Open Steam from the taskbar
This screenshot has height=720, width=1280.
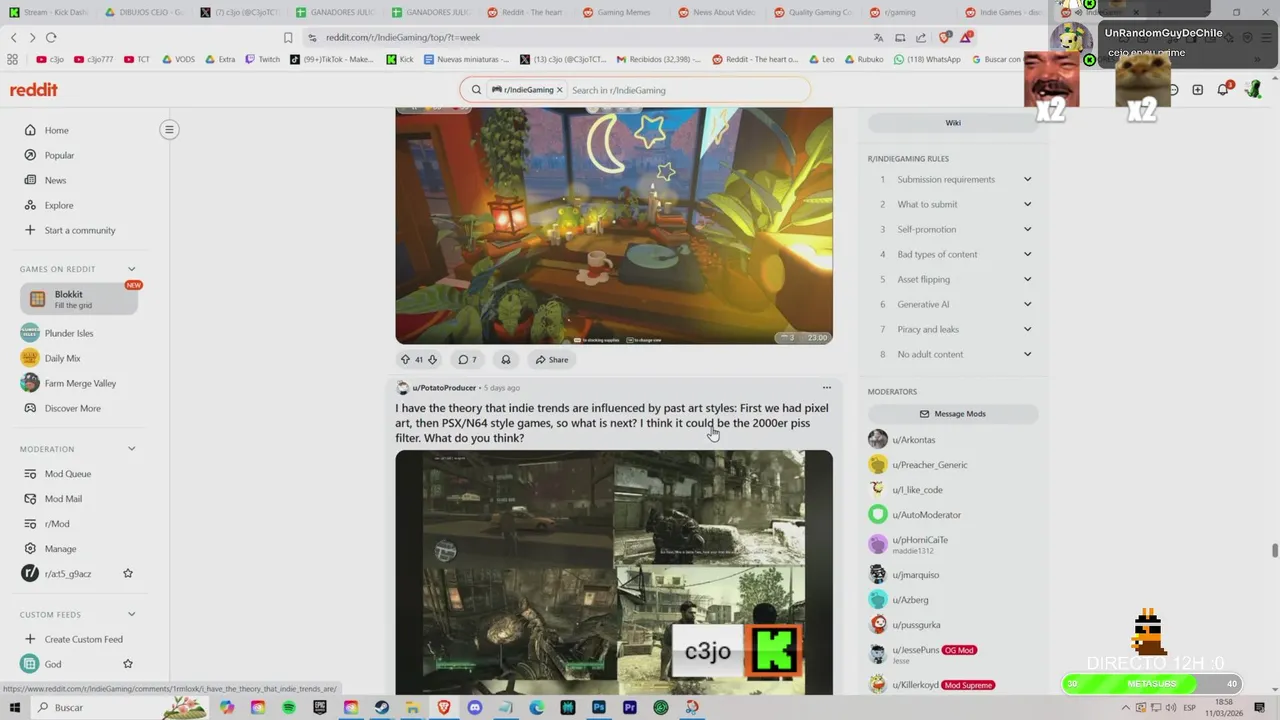(382, 707)
